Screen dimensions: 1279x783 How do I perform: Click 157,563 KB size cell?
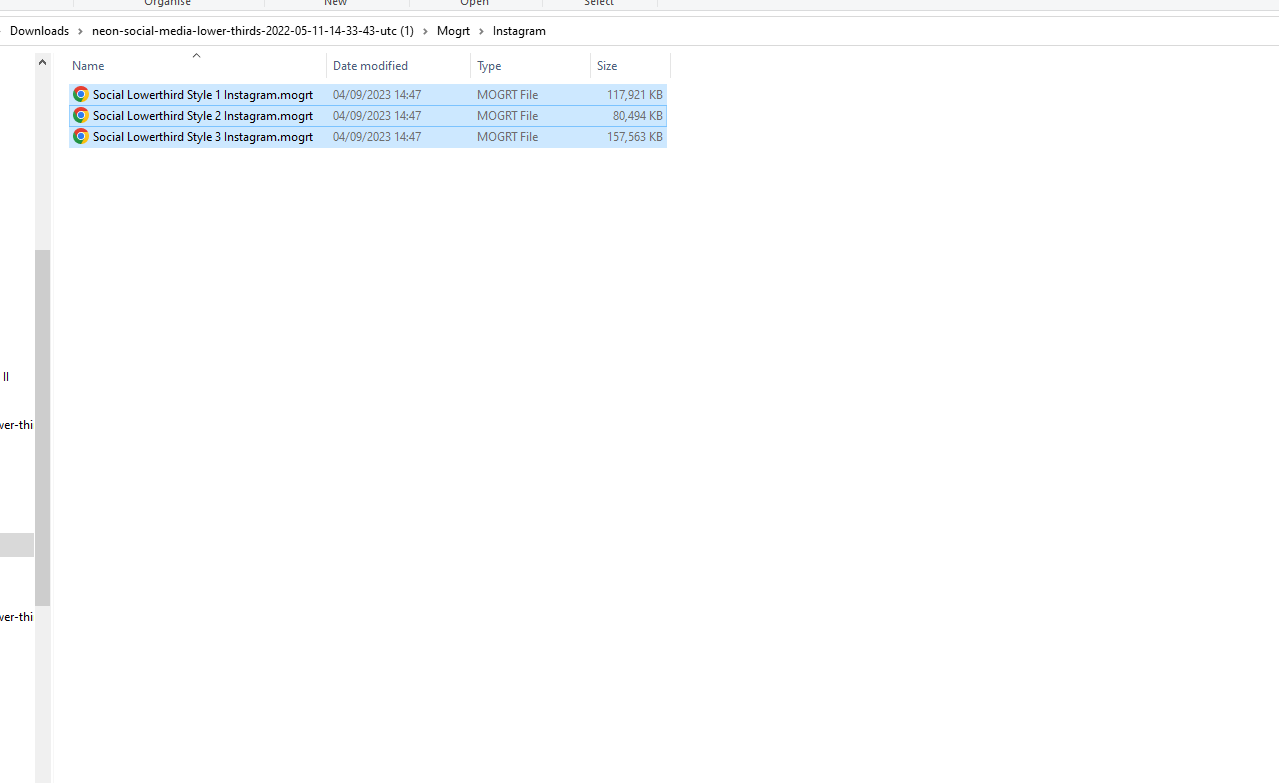(634, 137)
